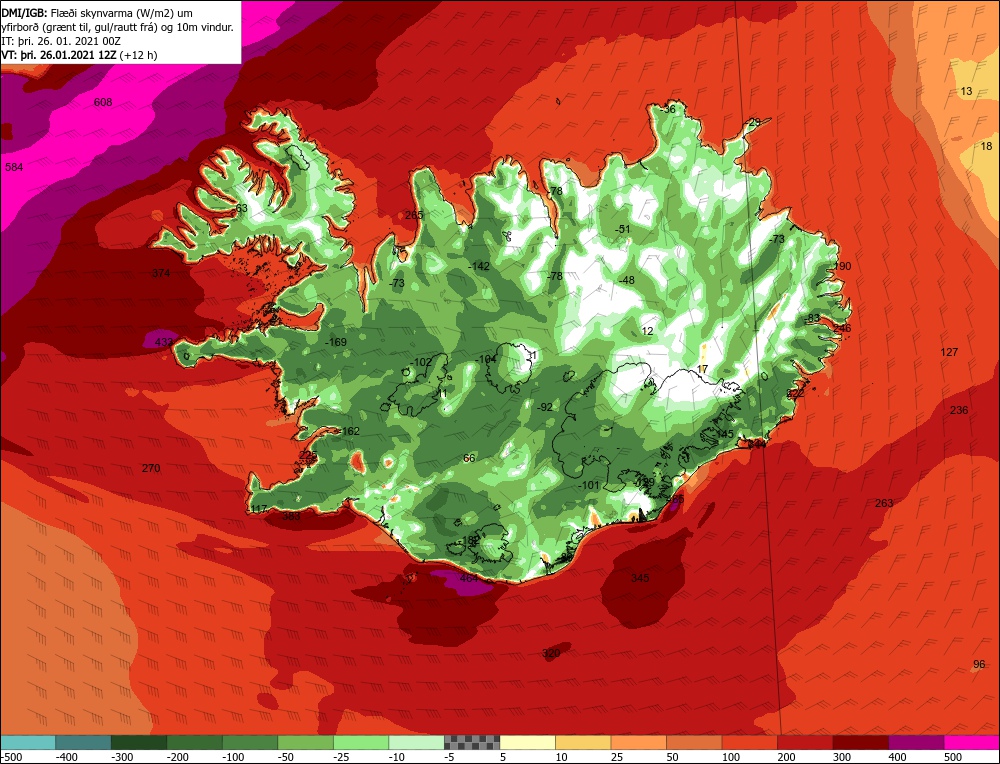Click the '-36' value on the north coast

(x=667, y=110)
